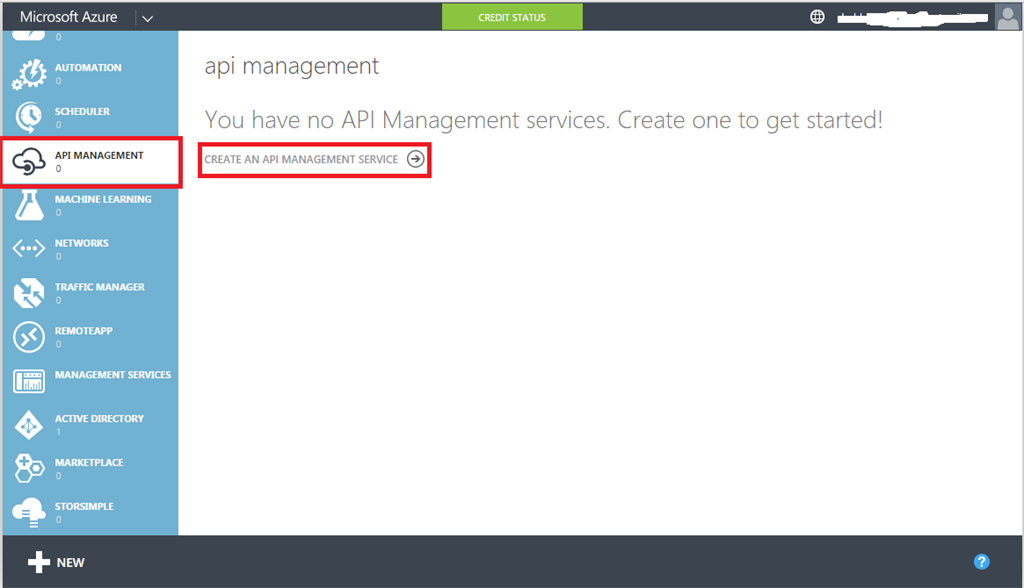
Task: Open the Automation gears icon
Action: pos(29,74)
